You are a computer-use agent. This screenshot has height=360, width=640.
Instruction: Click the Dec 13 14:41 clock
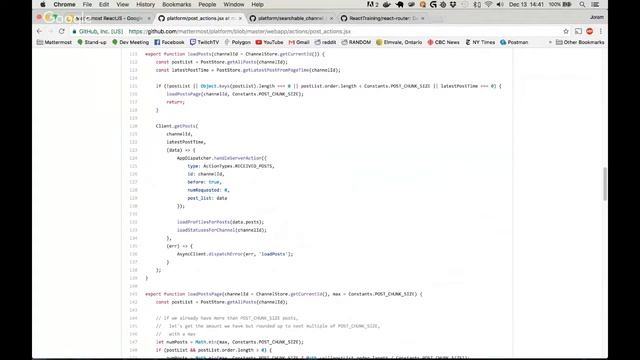[x=526, y=4]
